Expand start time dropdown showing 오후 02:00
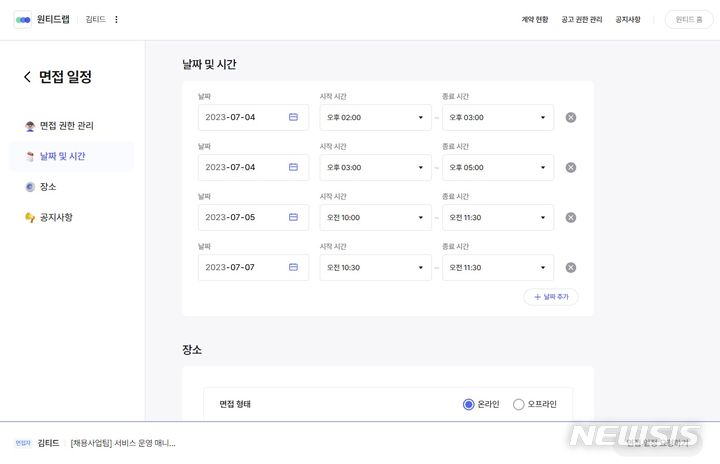Viewport: 720px width, 464px height. click(375, 117)
